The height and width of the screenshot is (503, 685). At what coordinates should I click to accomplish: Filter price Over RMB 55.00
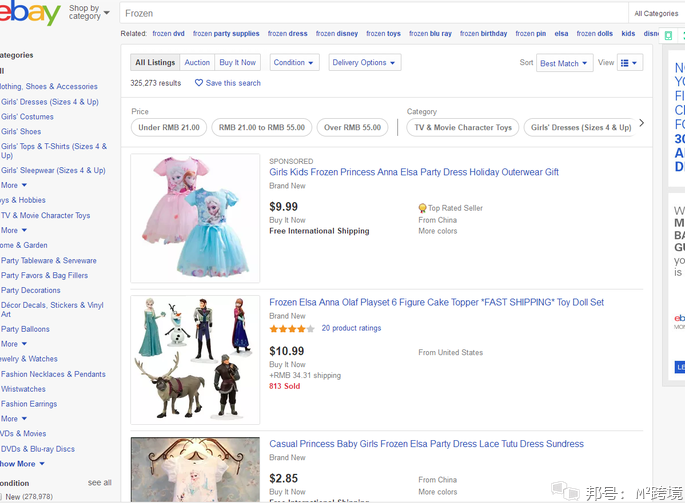click(353, 127)
